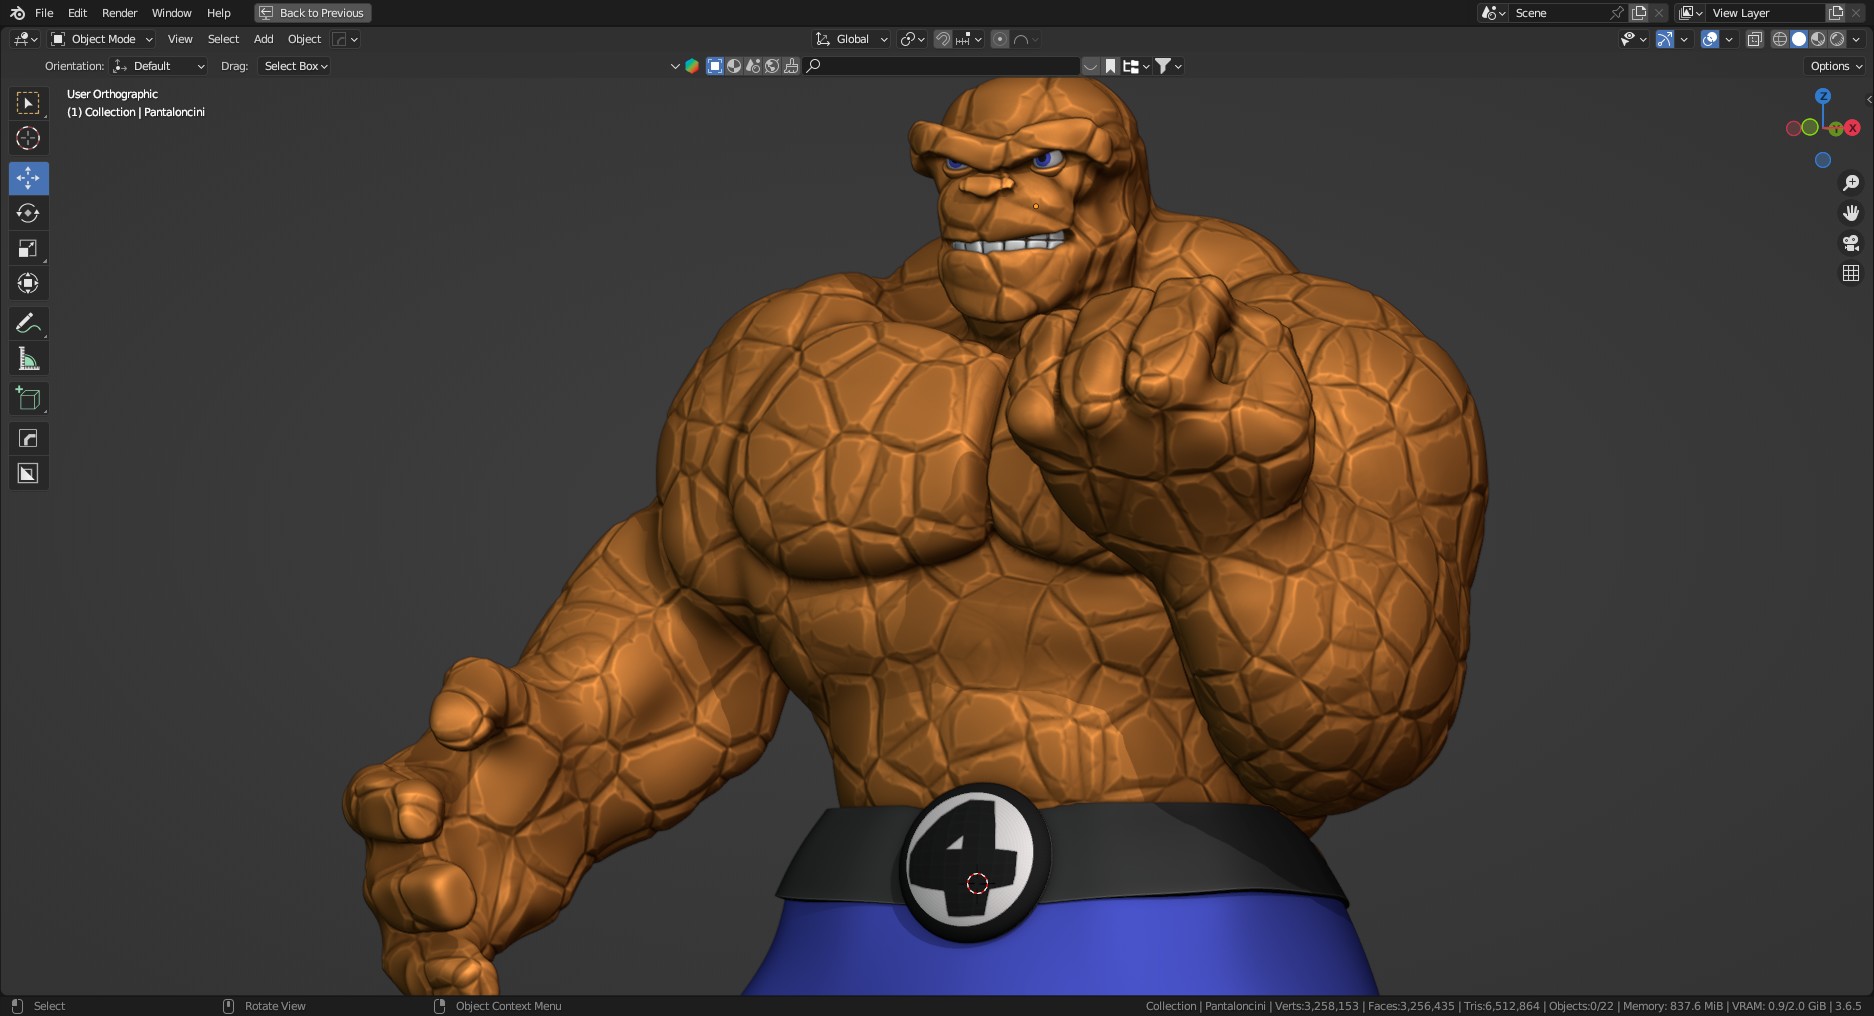Viewport: 1874px width, 1016px height.
Task: Select the Add Cube tool
Action: [x=28, y=398]
